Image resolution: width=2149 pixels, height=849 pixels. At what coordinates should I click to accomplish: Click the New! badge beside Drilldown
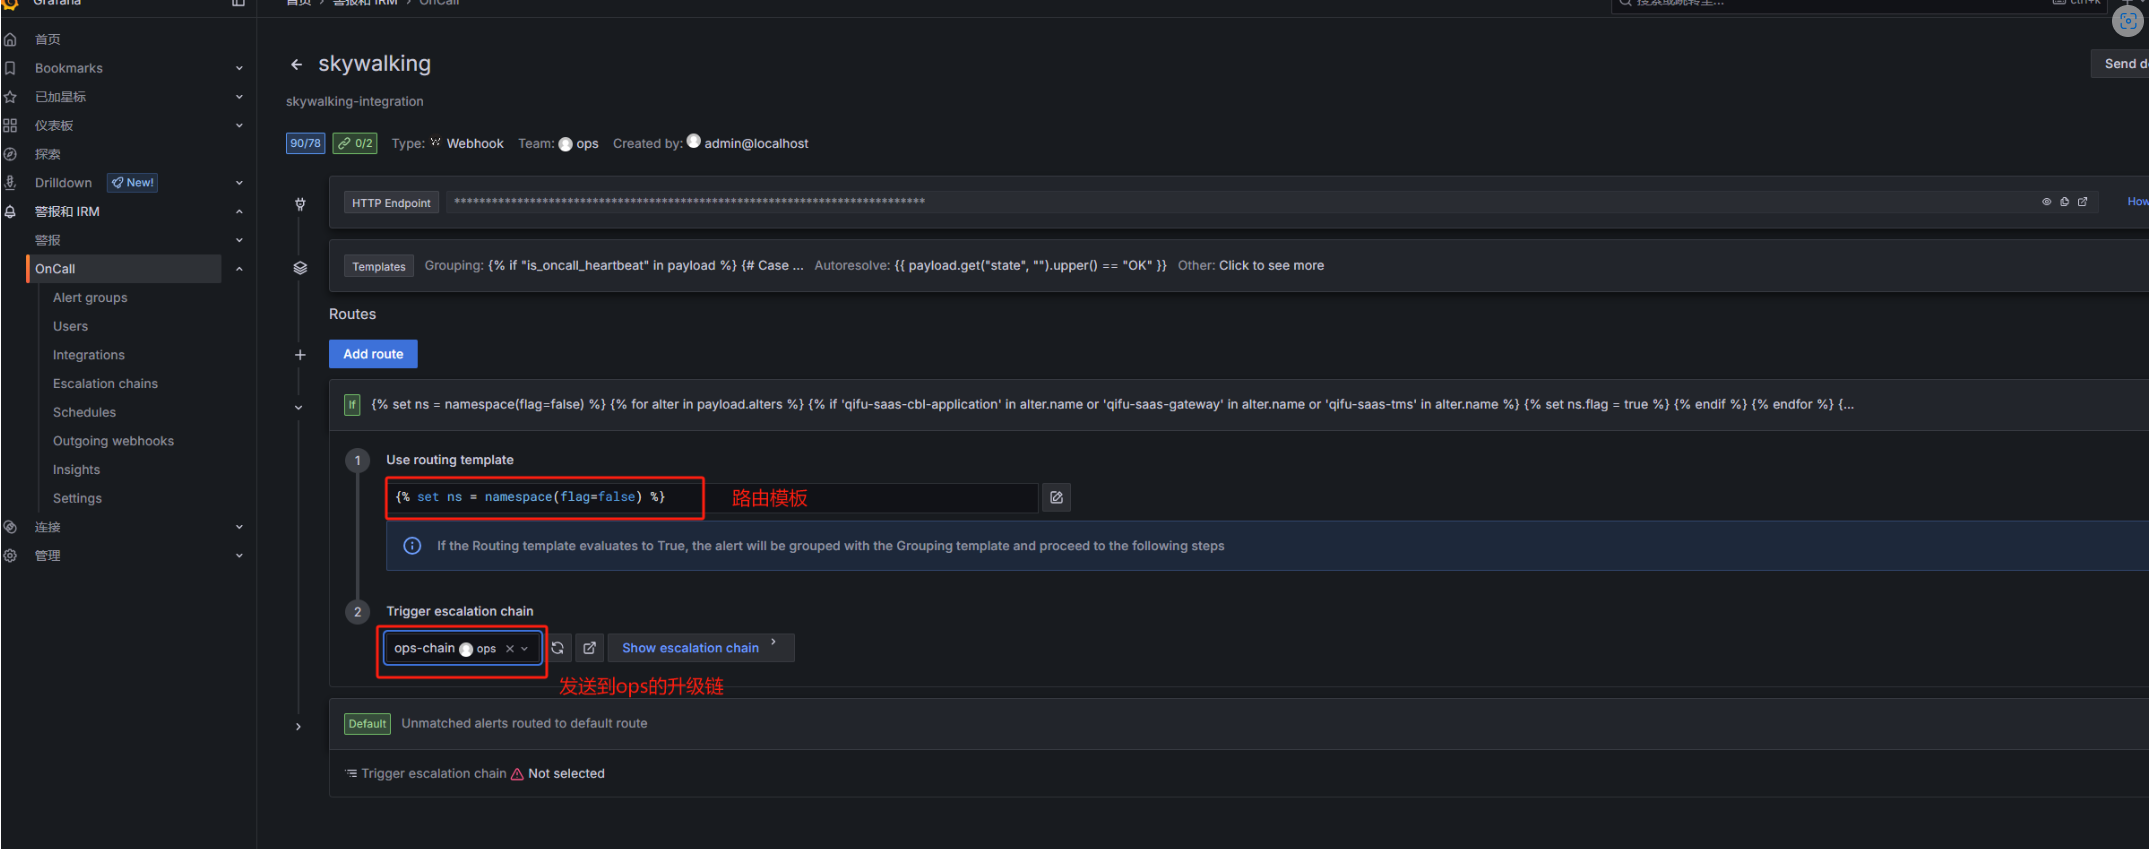click(133, 183)
